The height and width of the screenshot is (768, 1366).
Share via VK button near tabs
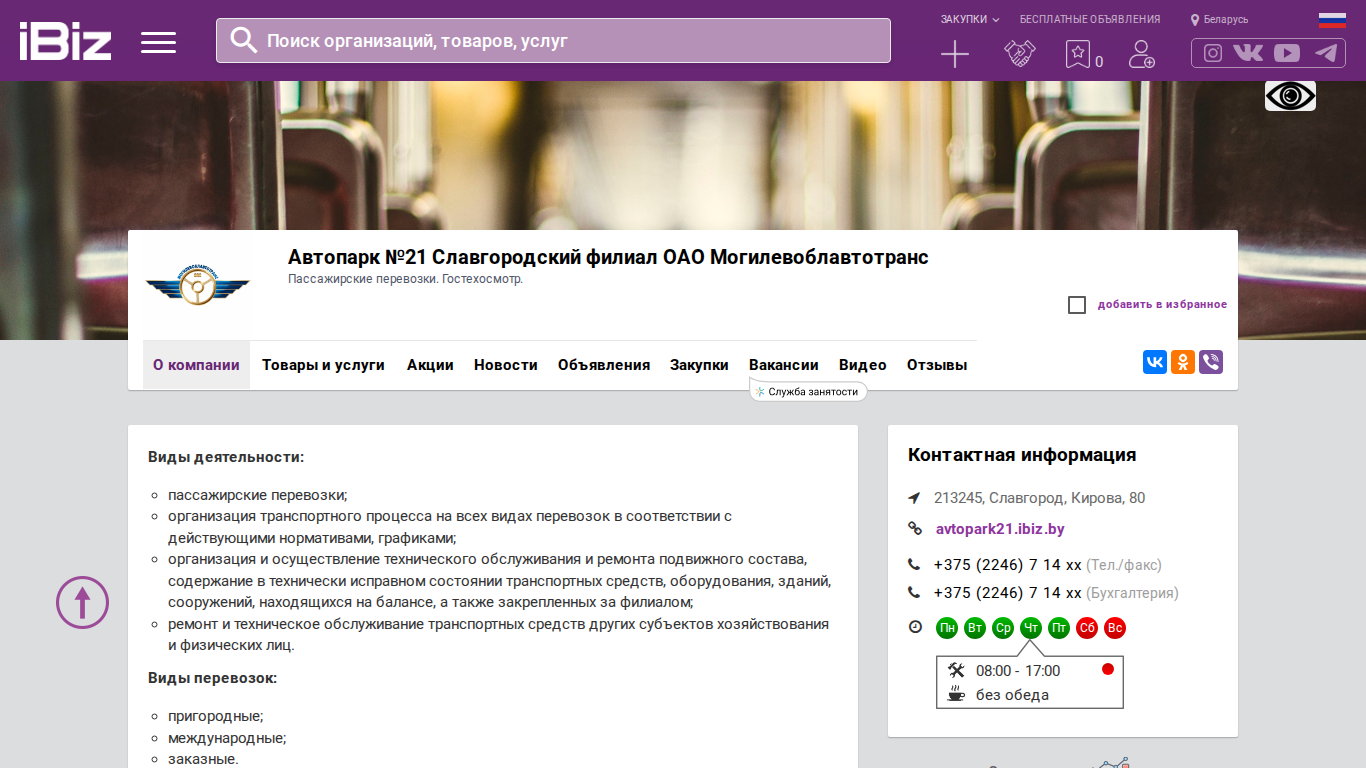coord(1155,362)
